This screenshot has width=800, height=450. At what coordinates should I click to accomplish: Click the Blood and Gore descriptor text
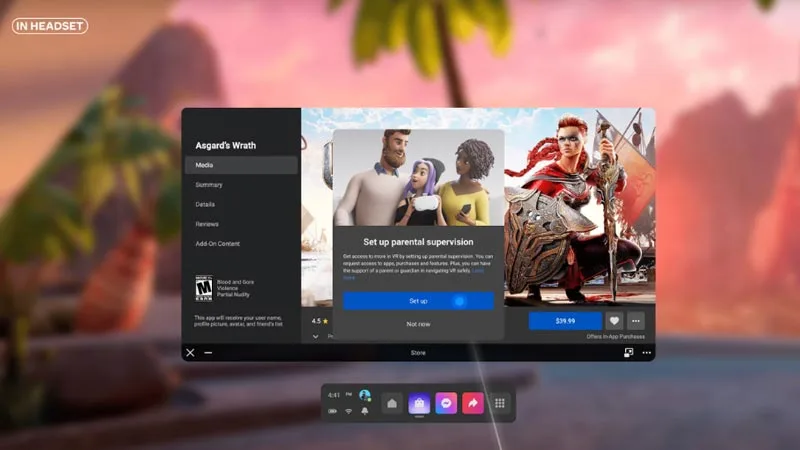(235, 282)
